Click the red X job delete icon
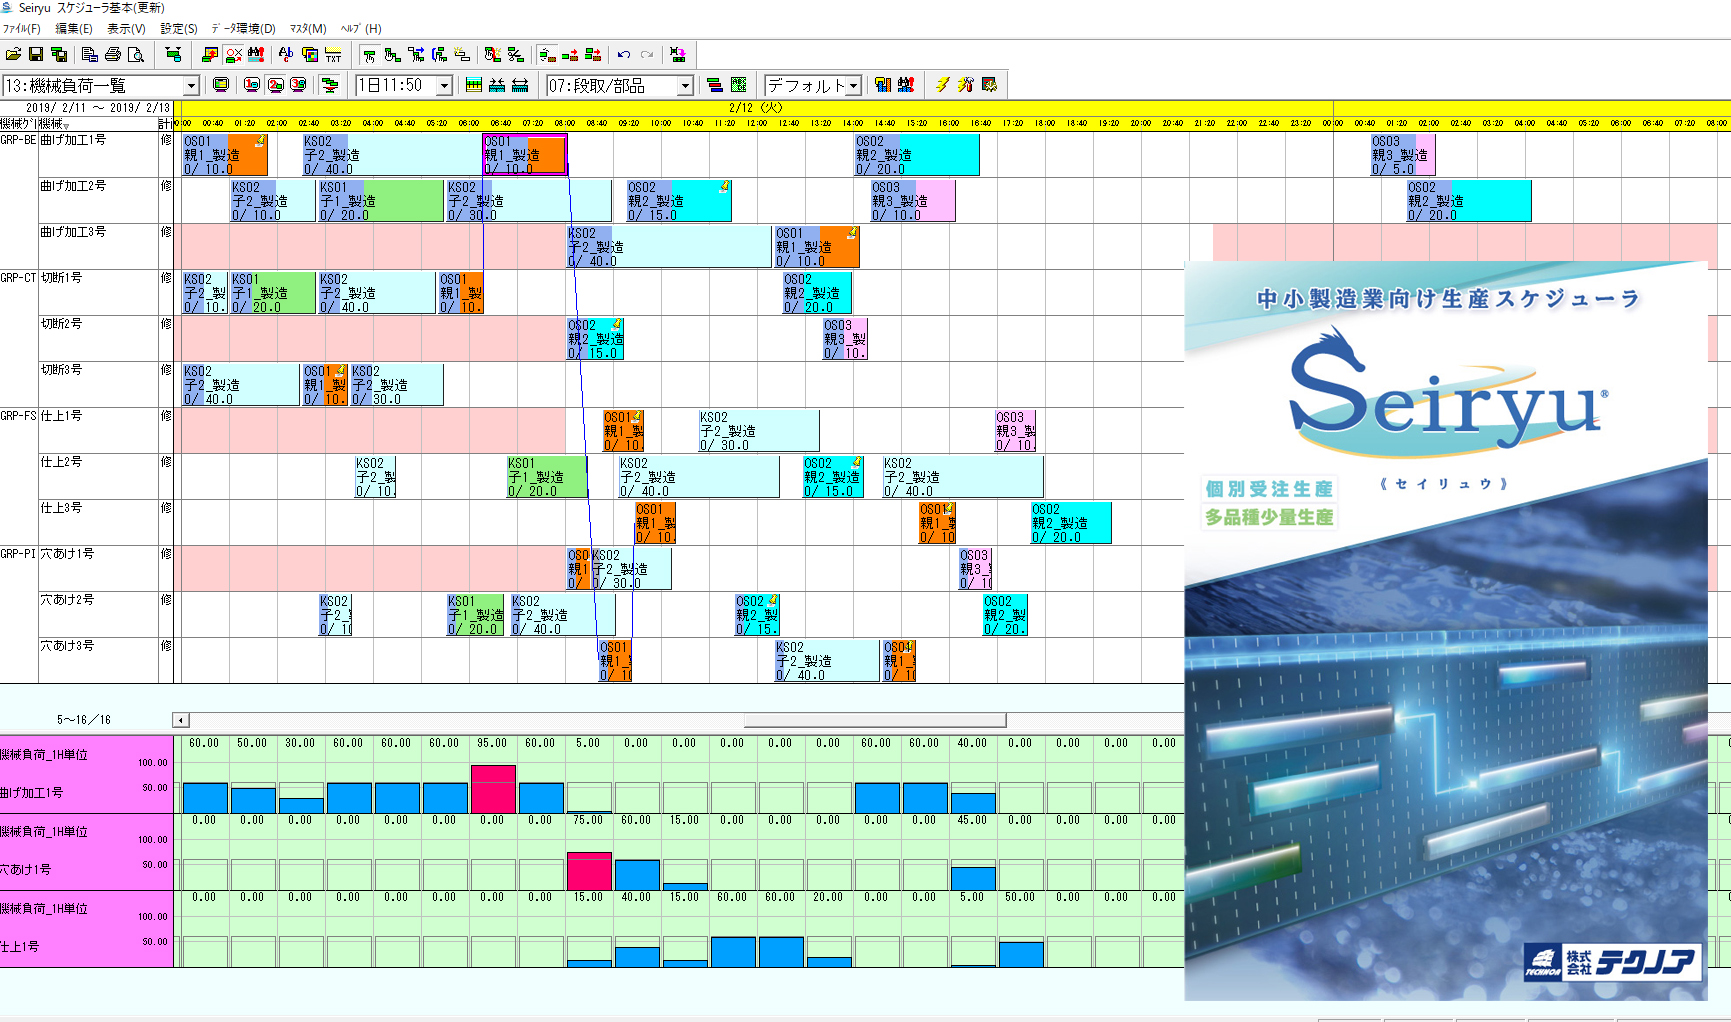The height and width of the screenshot is (1022, 1731). pyautogui.click(x=233, y=55)
